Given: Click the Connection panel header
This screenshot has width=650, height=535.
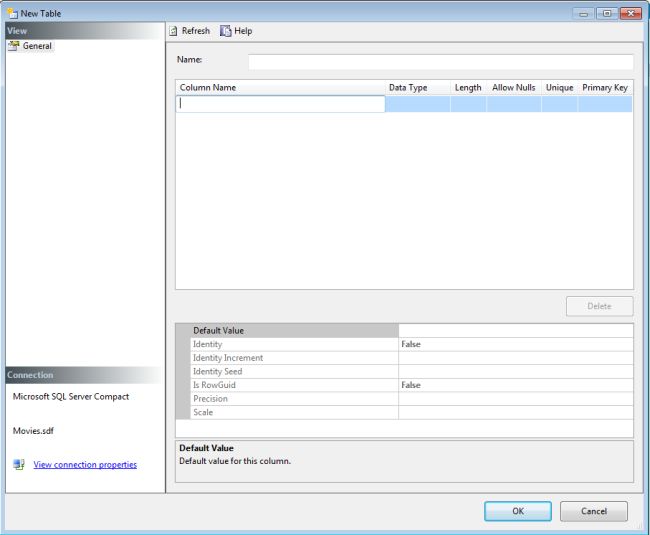Looking at the screenshot, I should [85, 375].
